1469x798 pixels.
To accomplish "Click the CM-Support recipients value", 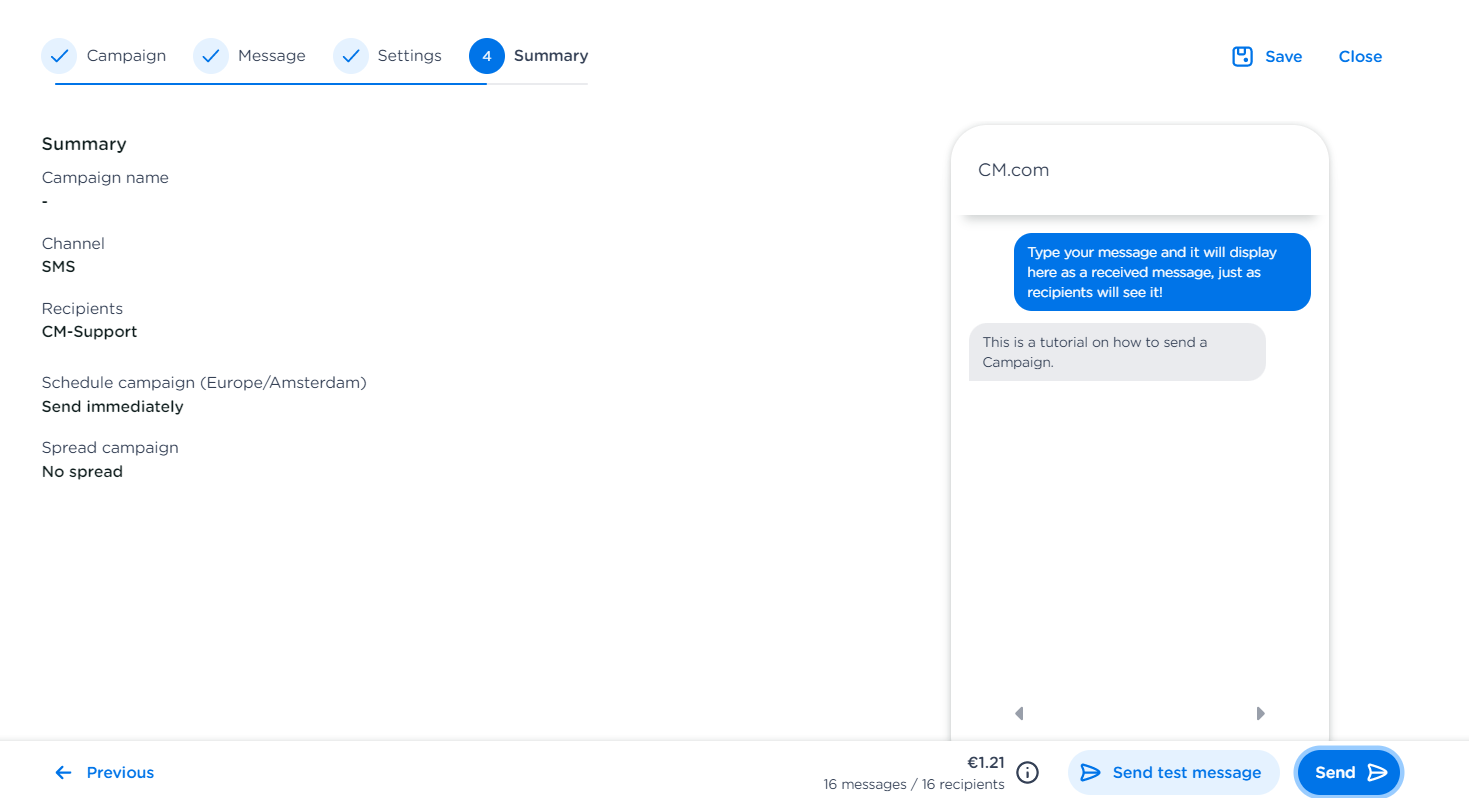I will click(x=89, y=331).
